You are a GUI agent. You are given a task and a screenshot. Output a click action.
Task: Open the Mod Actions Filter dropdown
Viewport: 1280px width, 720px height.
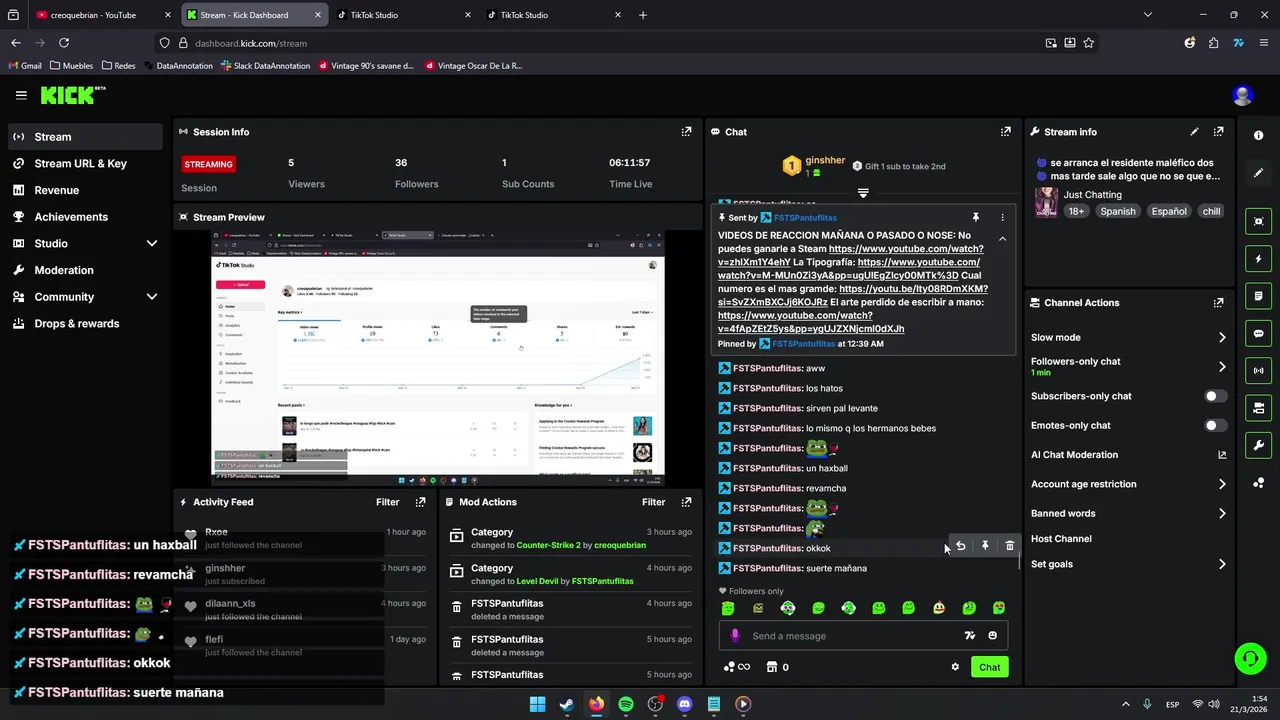click(653, 502)
